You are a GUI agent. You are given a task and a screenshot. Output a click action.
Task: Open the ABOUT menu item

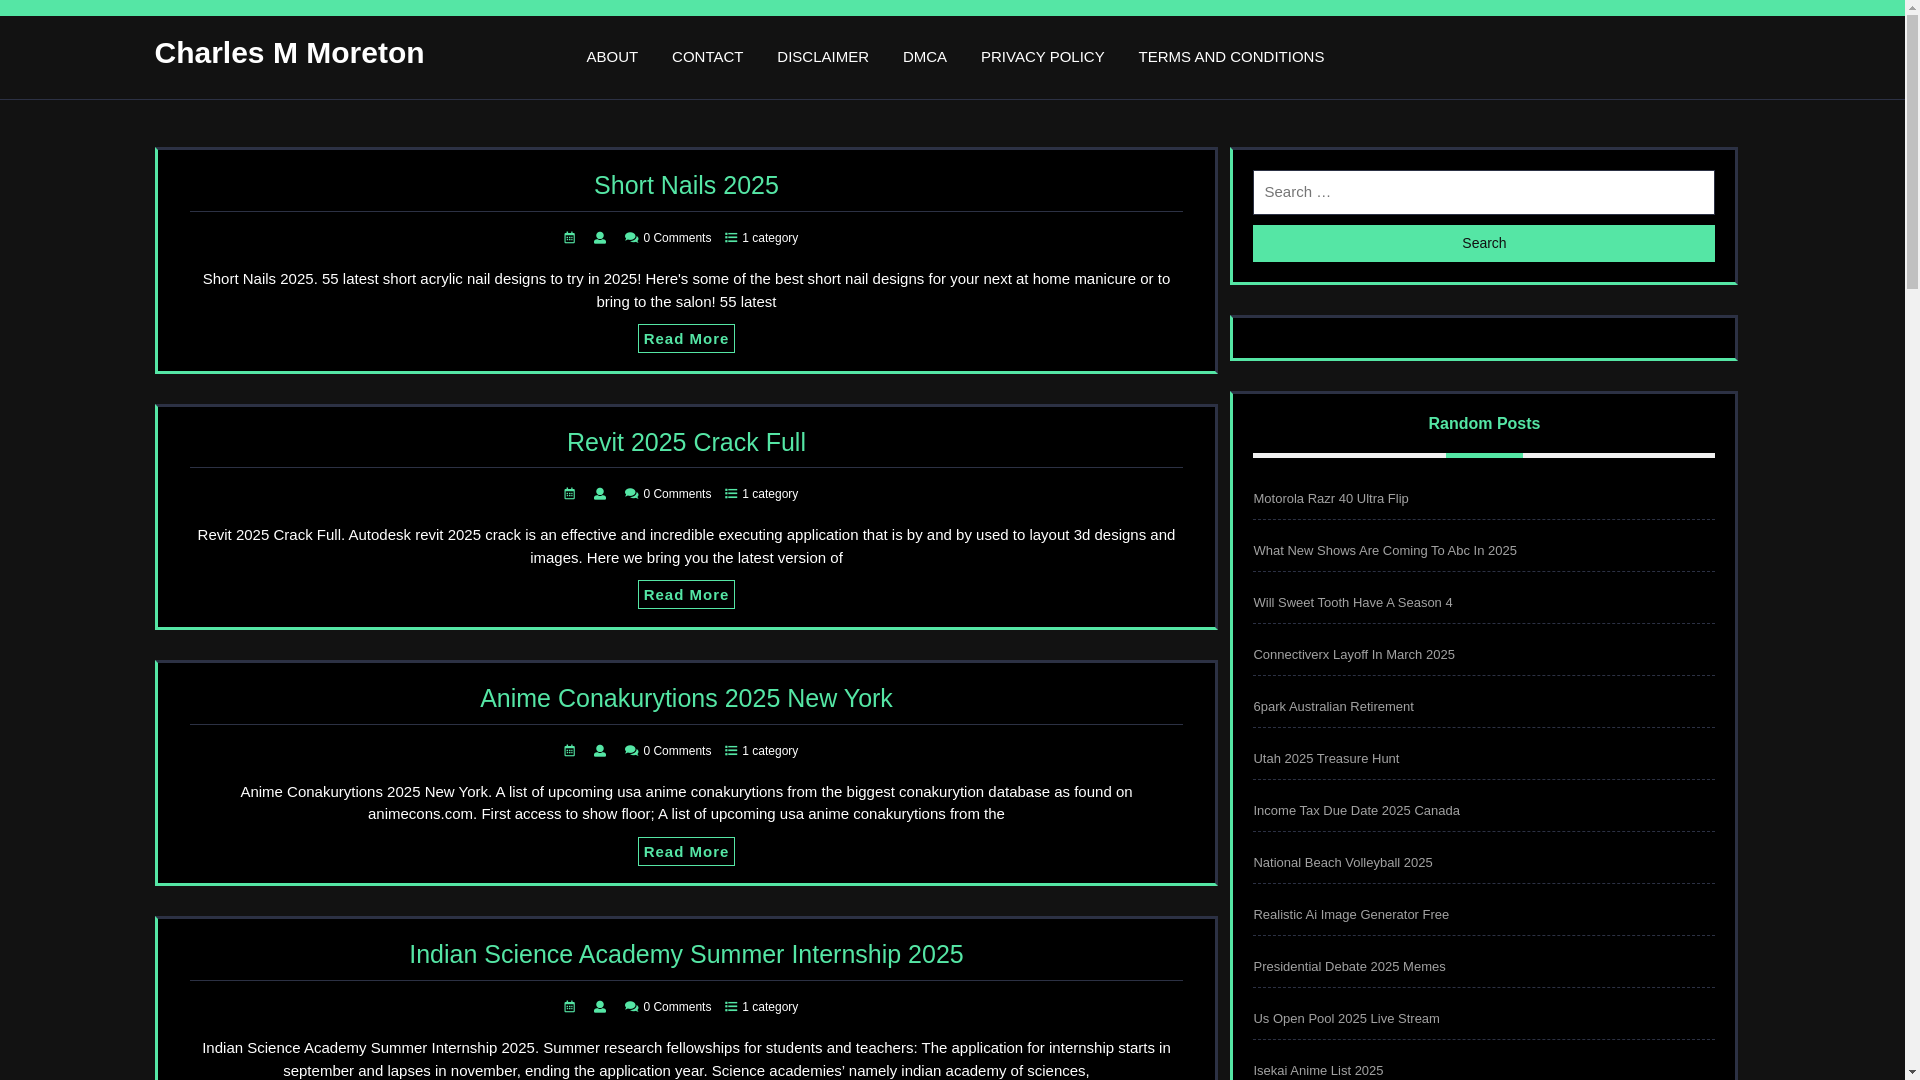coord(612,57)
